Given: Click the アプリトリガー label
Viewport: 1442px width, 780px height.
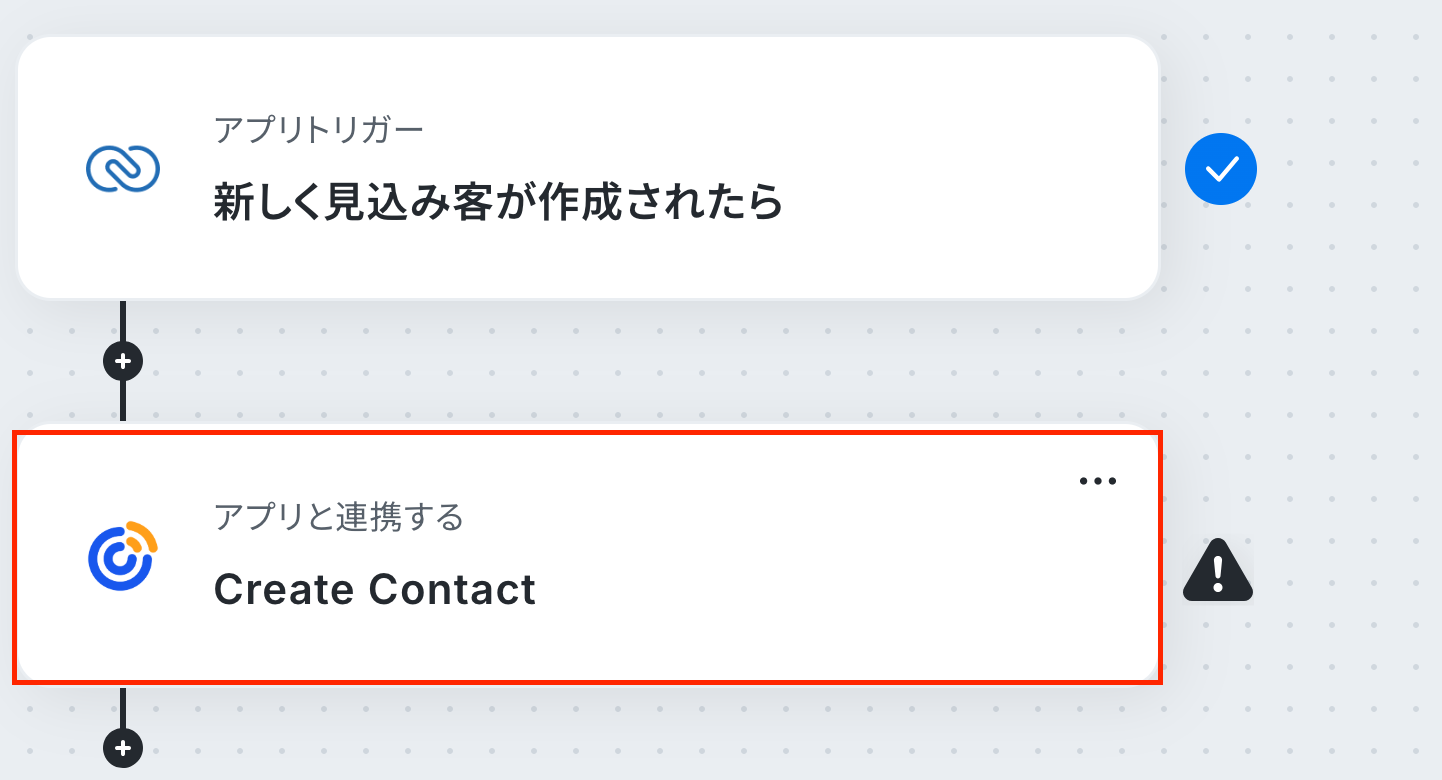Looking at the screenshot, I should 319,129.
